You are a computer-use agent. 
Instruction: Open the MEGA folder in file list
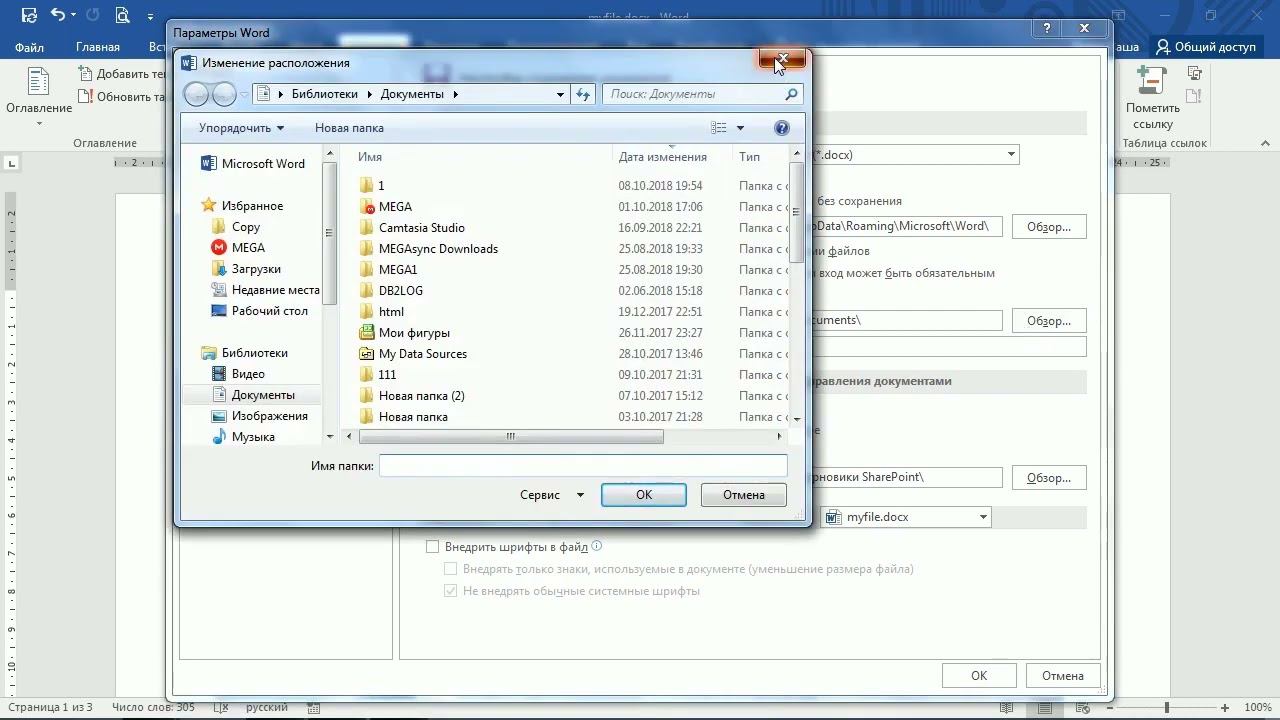pyautogui.click(x=395, y=207)
